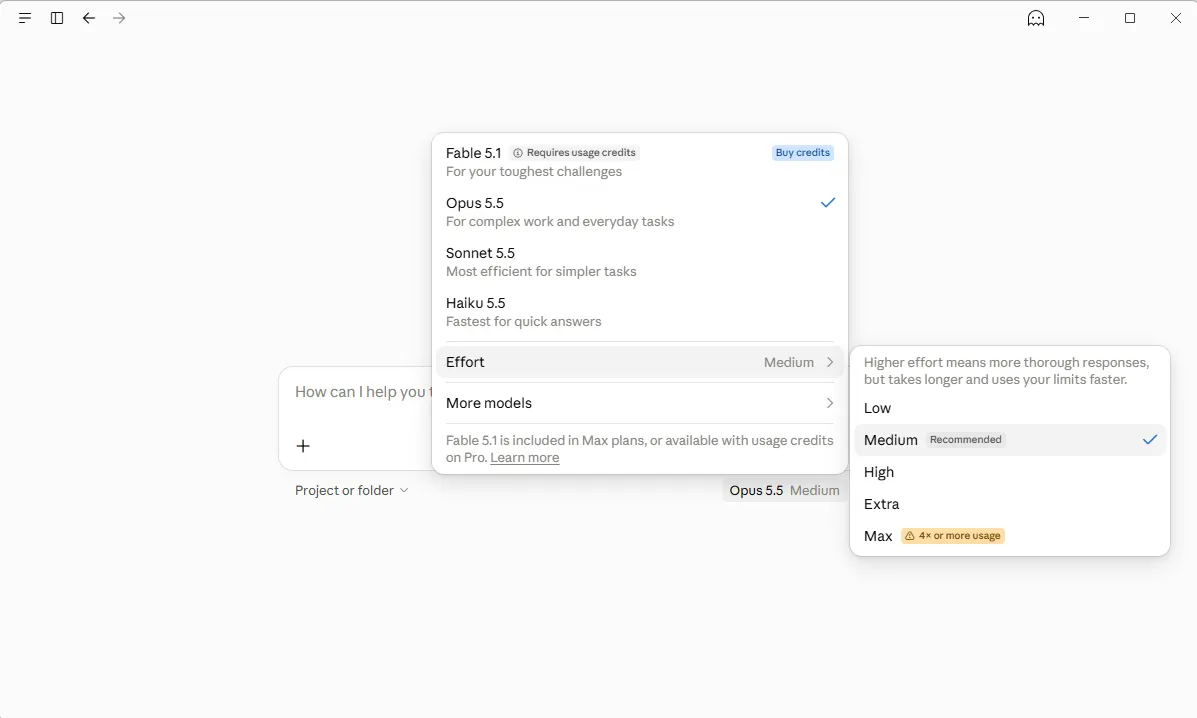Select Max effort level
Image resolution: width=1197 pixels, height=718 pixels.
(x=1009, y=536)
